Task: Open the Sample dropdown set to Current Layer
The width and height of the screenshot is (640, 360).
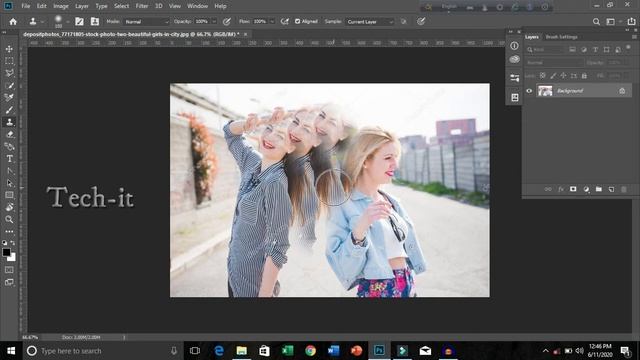Action: point(370,22)
